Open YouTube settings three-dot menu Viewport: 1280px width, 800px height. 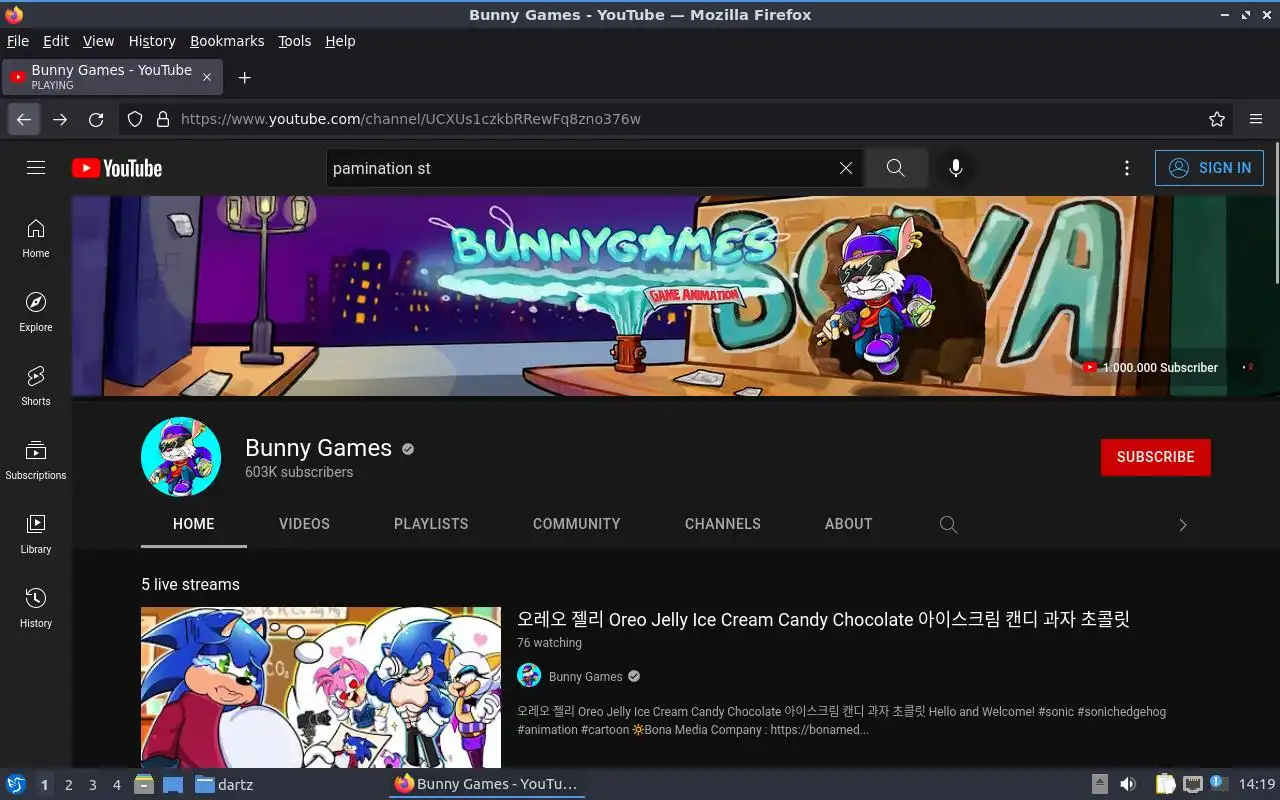(x=1127, y=168)
